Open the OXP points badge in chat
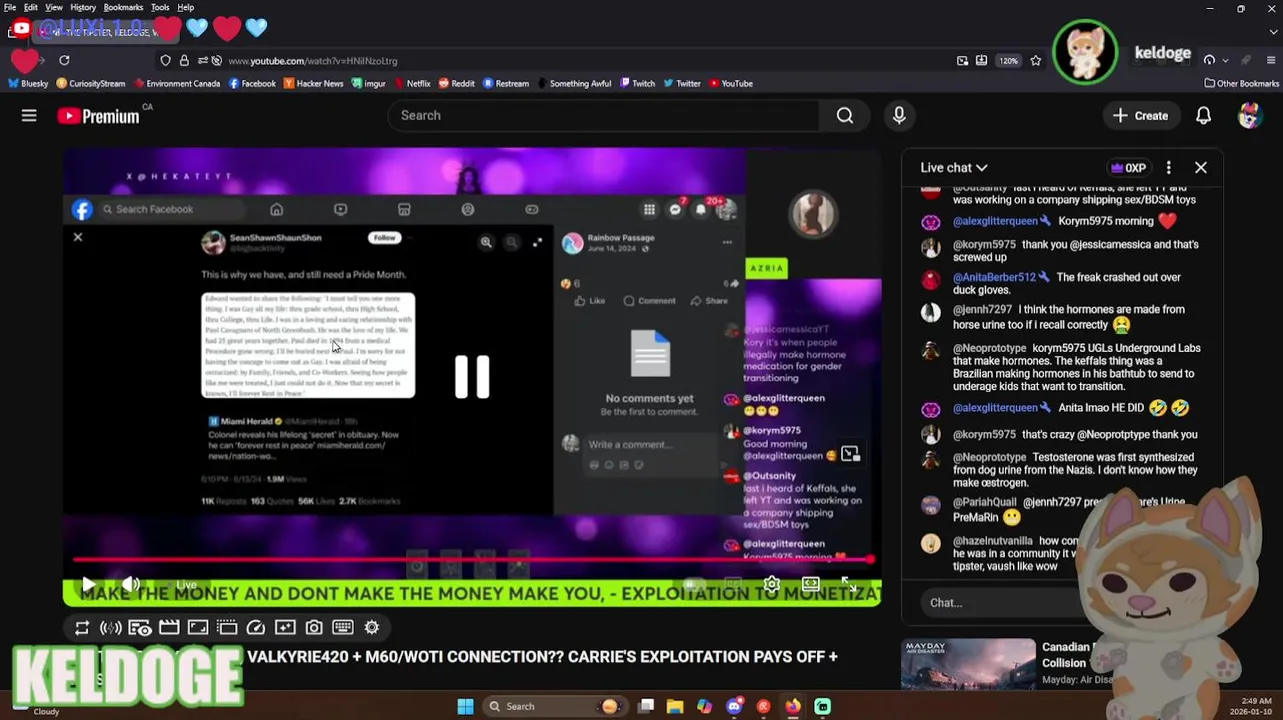Viewport: 1283px width, 720px height. [1128, 168]
